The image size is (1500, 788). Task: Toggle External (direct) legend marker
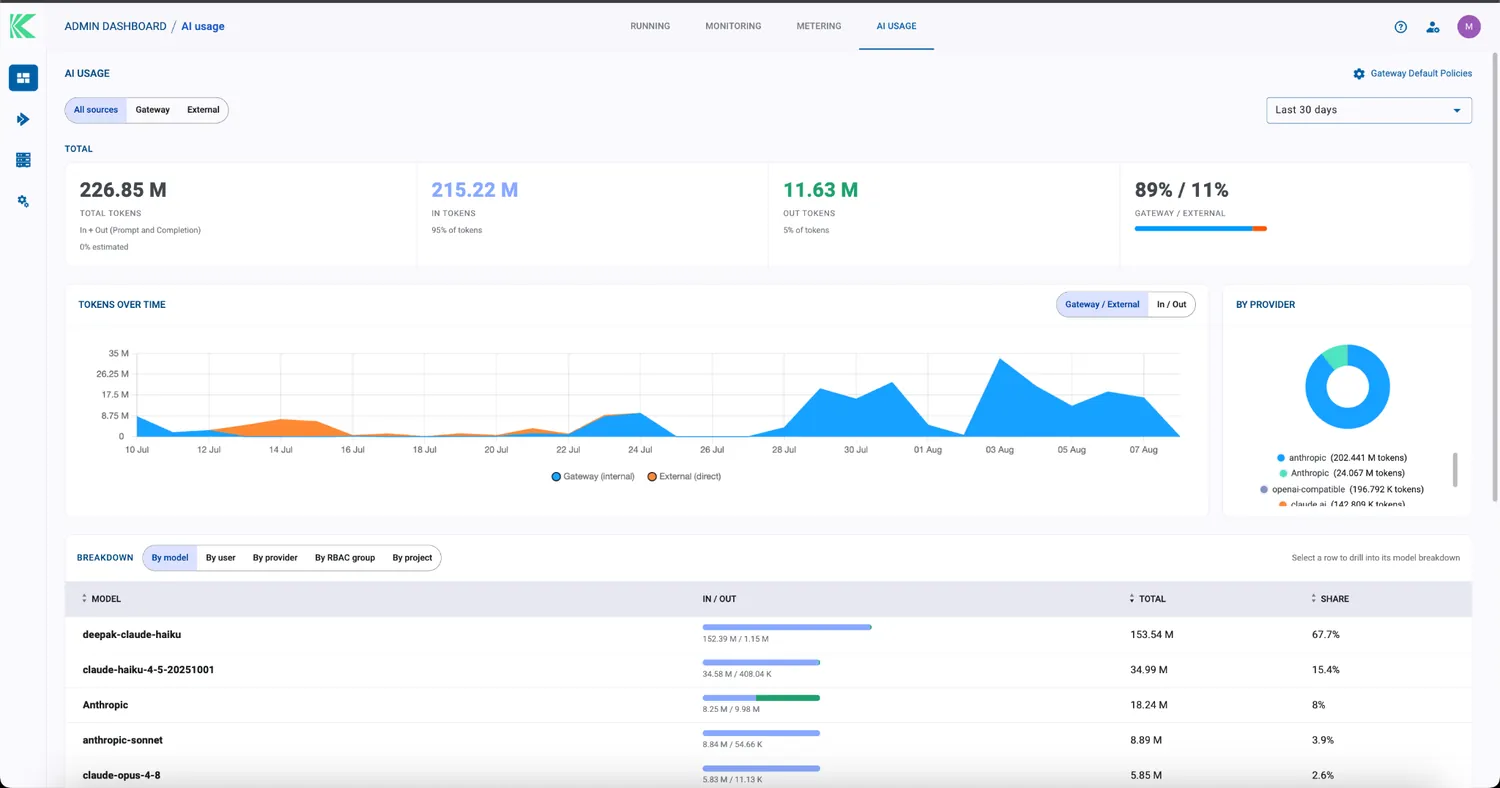pos(652,477)
